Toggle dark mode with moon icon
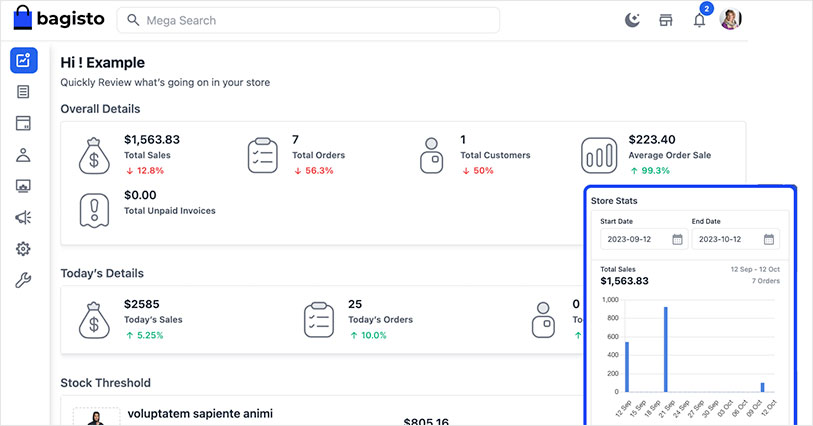Image resolution: width=813 pixels, height=426 pixels. click(631, 20)
